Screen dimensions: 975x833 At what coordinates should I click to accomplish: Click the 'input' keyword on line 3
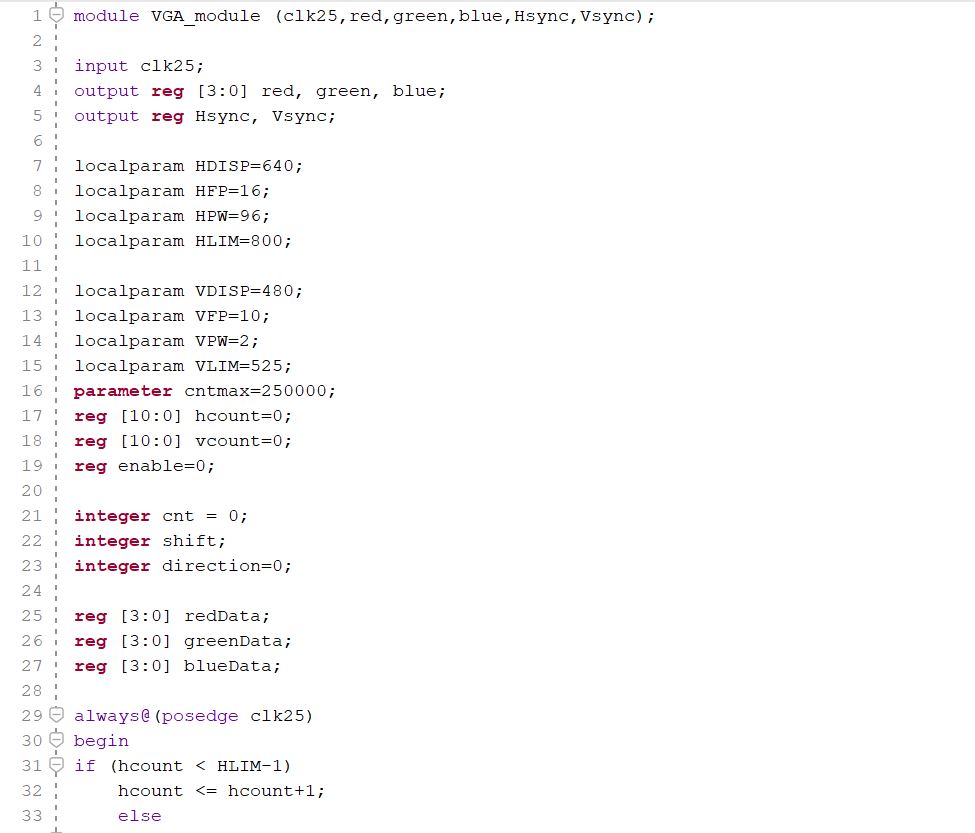click(x=101, y=66)
